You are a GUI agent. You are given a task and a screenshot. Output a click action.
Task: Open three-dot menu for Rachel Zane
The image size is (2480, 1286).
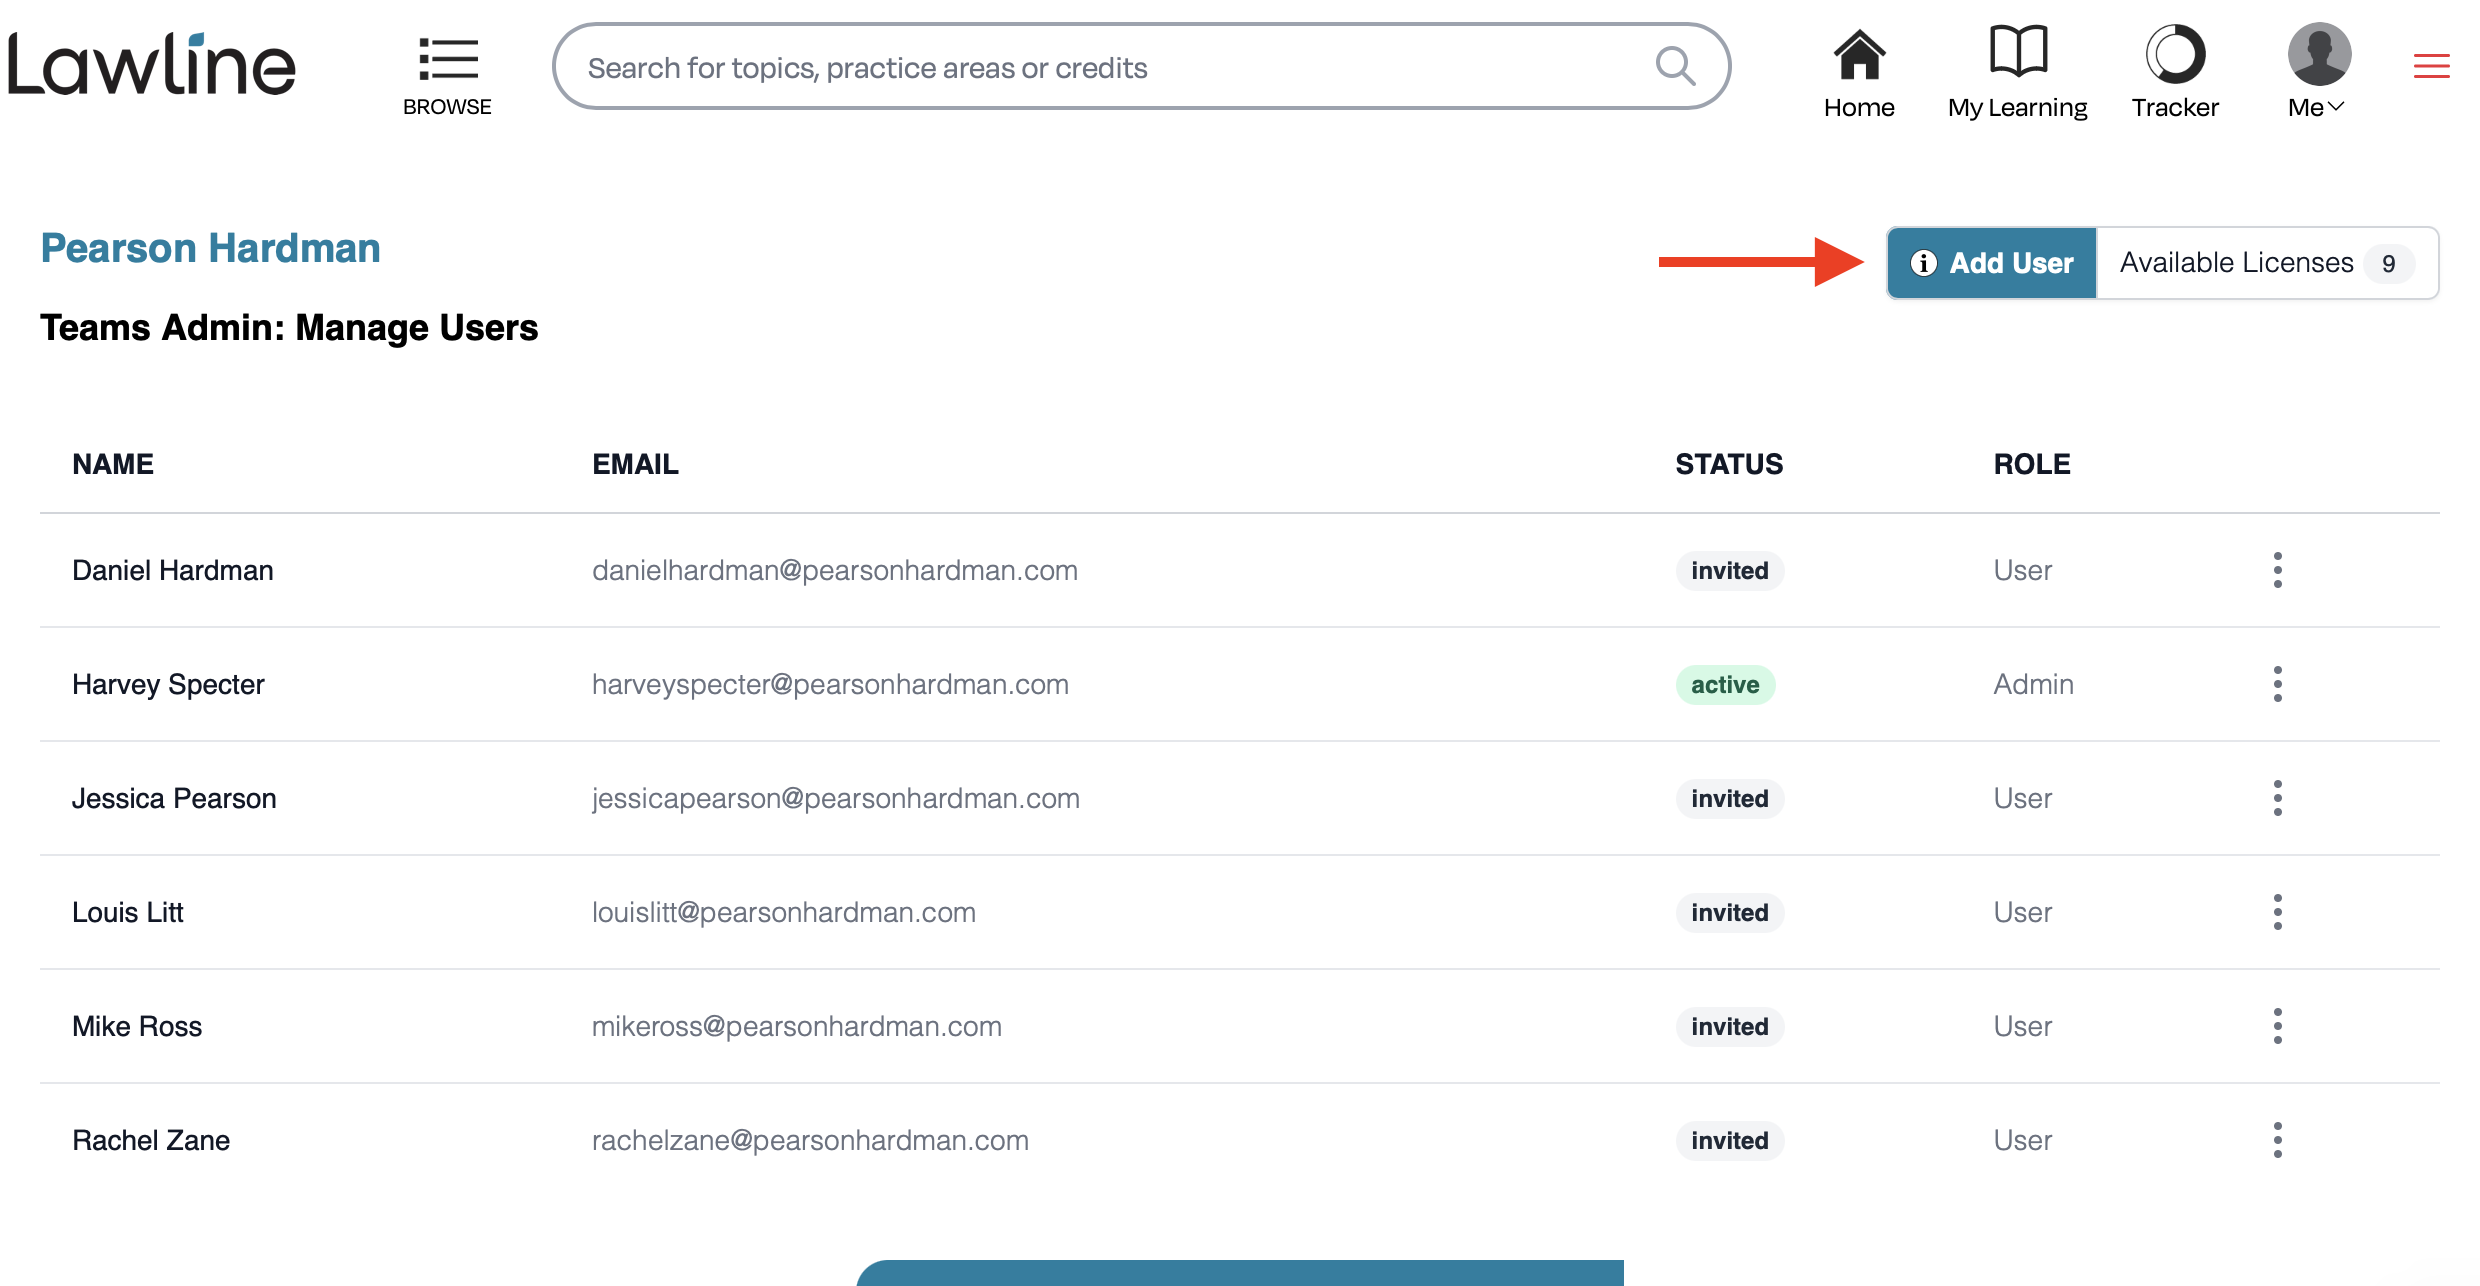[x=2278, y=1140]
